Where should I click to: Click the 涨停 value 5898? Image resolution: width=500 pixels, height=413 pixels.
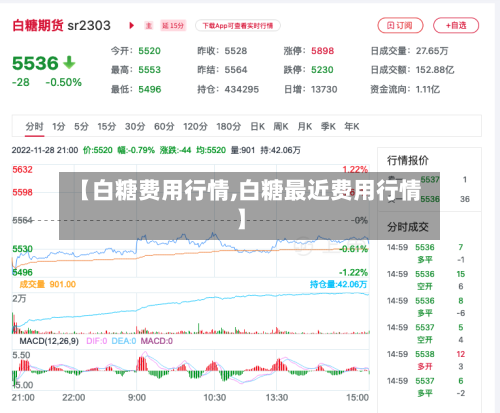click(323, 51)
